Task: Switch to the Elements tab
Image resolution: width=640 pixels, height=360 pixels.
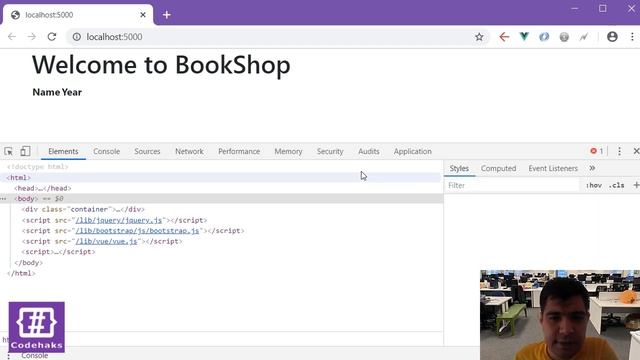Action: click(63, 151)
